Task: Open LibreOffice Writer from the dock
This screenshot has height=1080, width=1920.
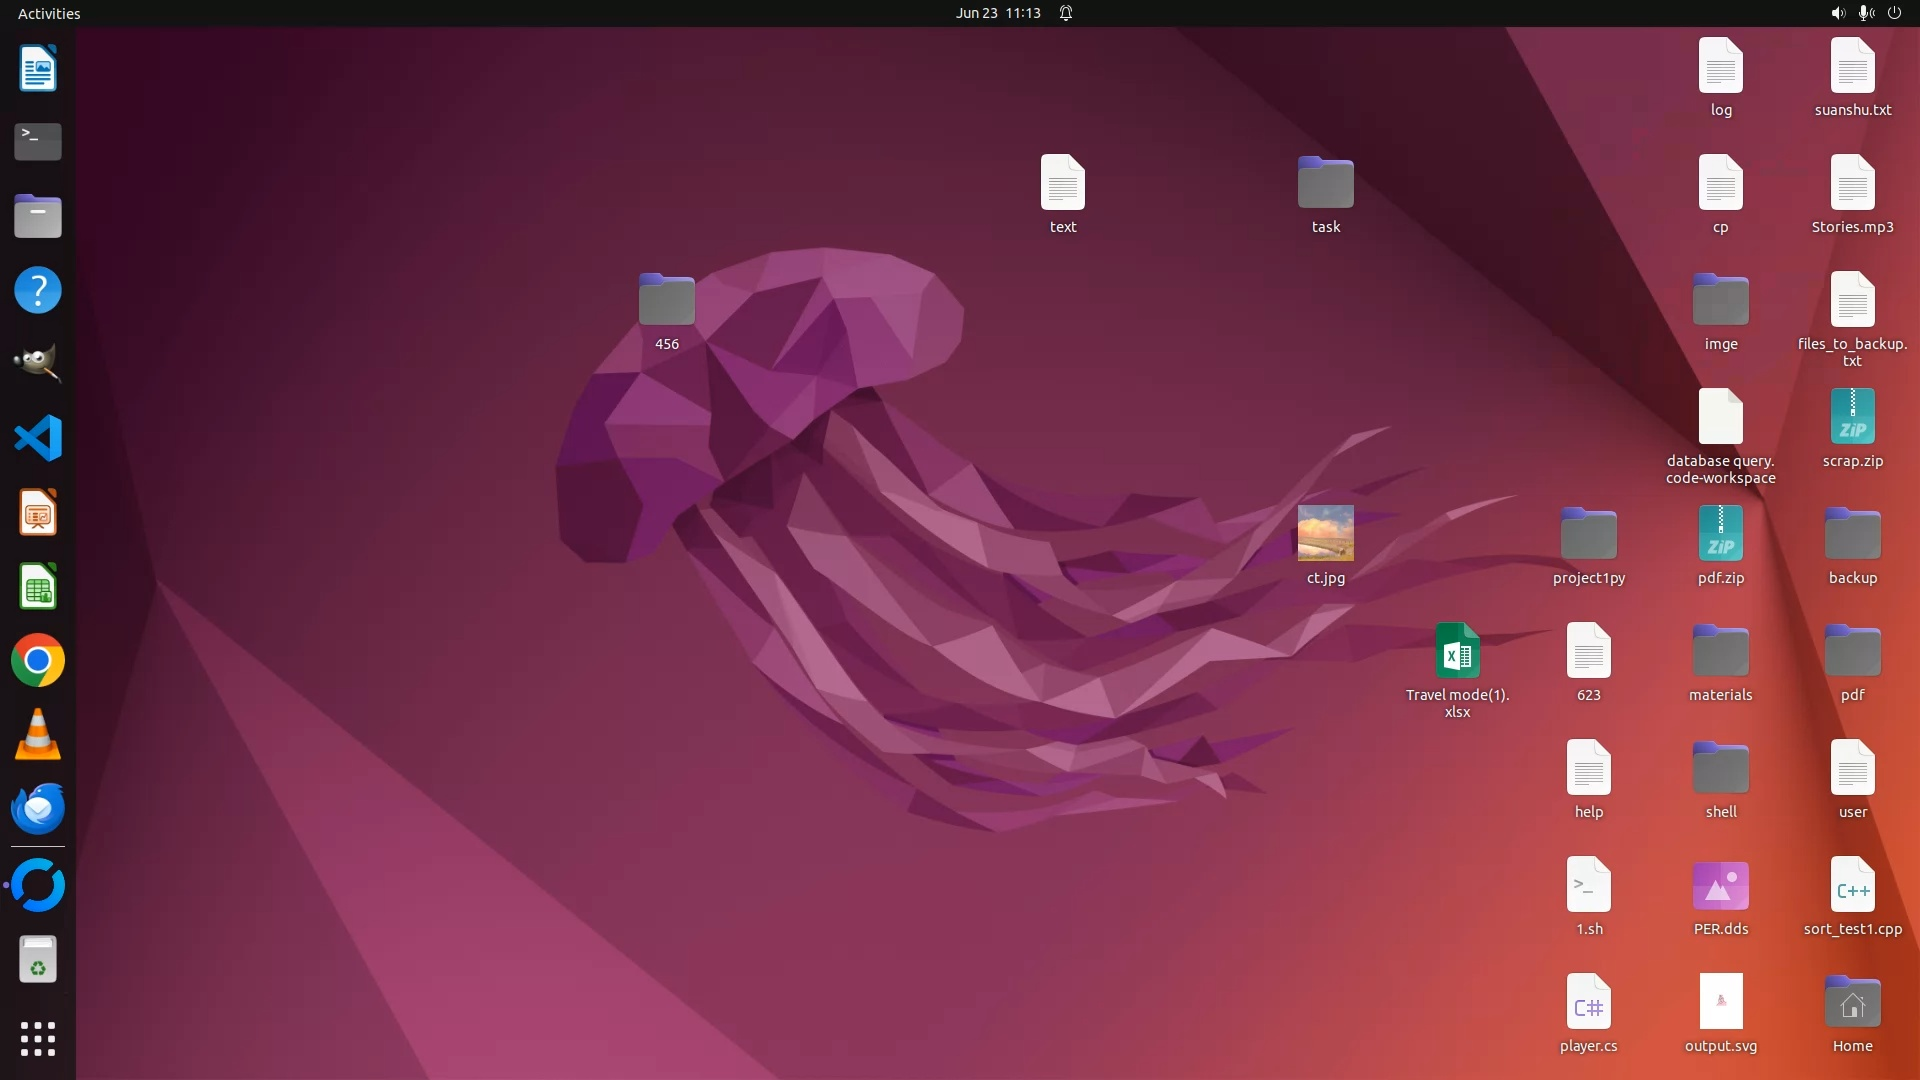Action: tap(38, 69)
